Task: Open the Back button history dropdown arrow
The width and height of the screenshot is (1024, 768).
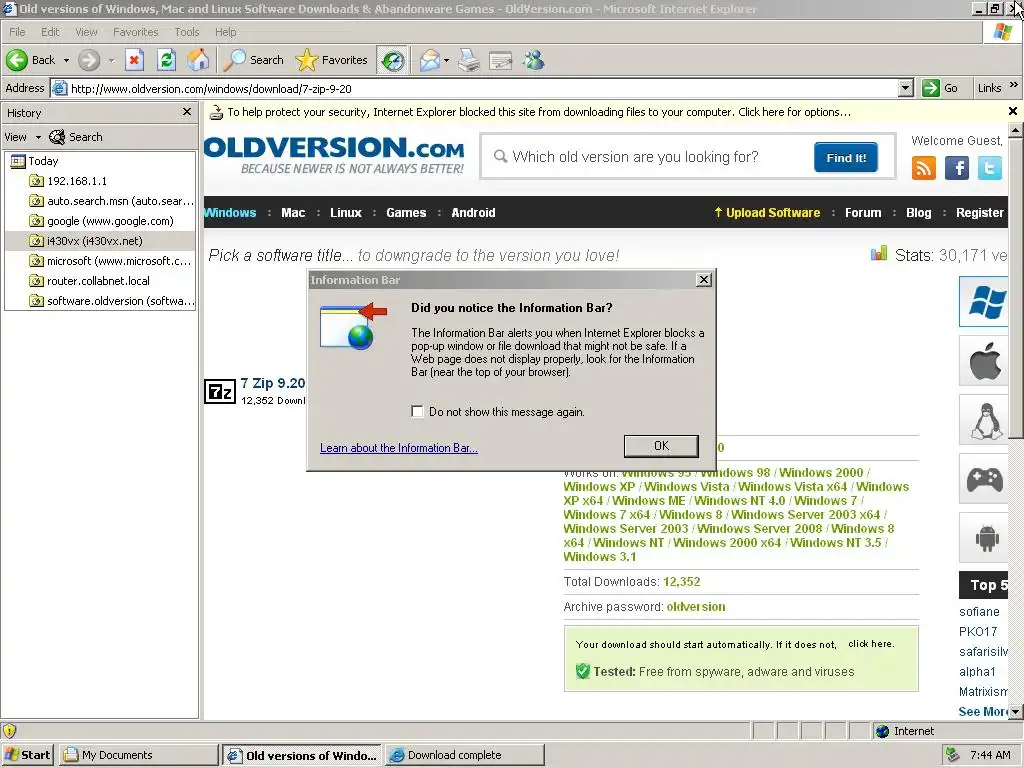Action: pos(66,60)
